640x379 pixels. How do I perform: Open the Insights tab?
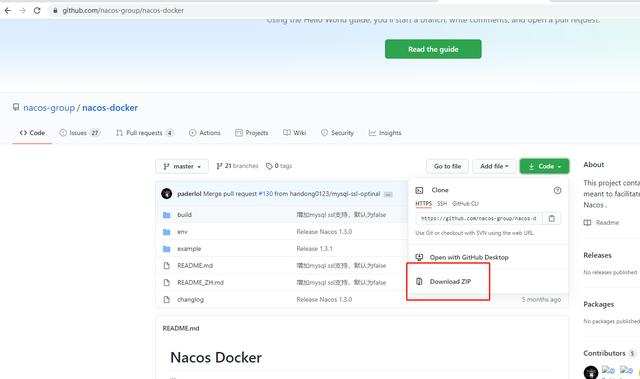385,133
